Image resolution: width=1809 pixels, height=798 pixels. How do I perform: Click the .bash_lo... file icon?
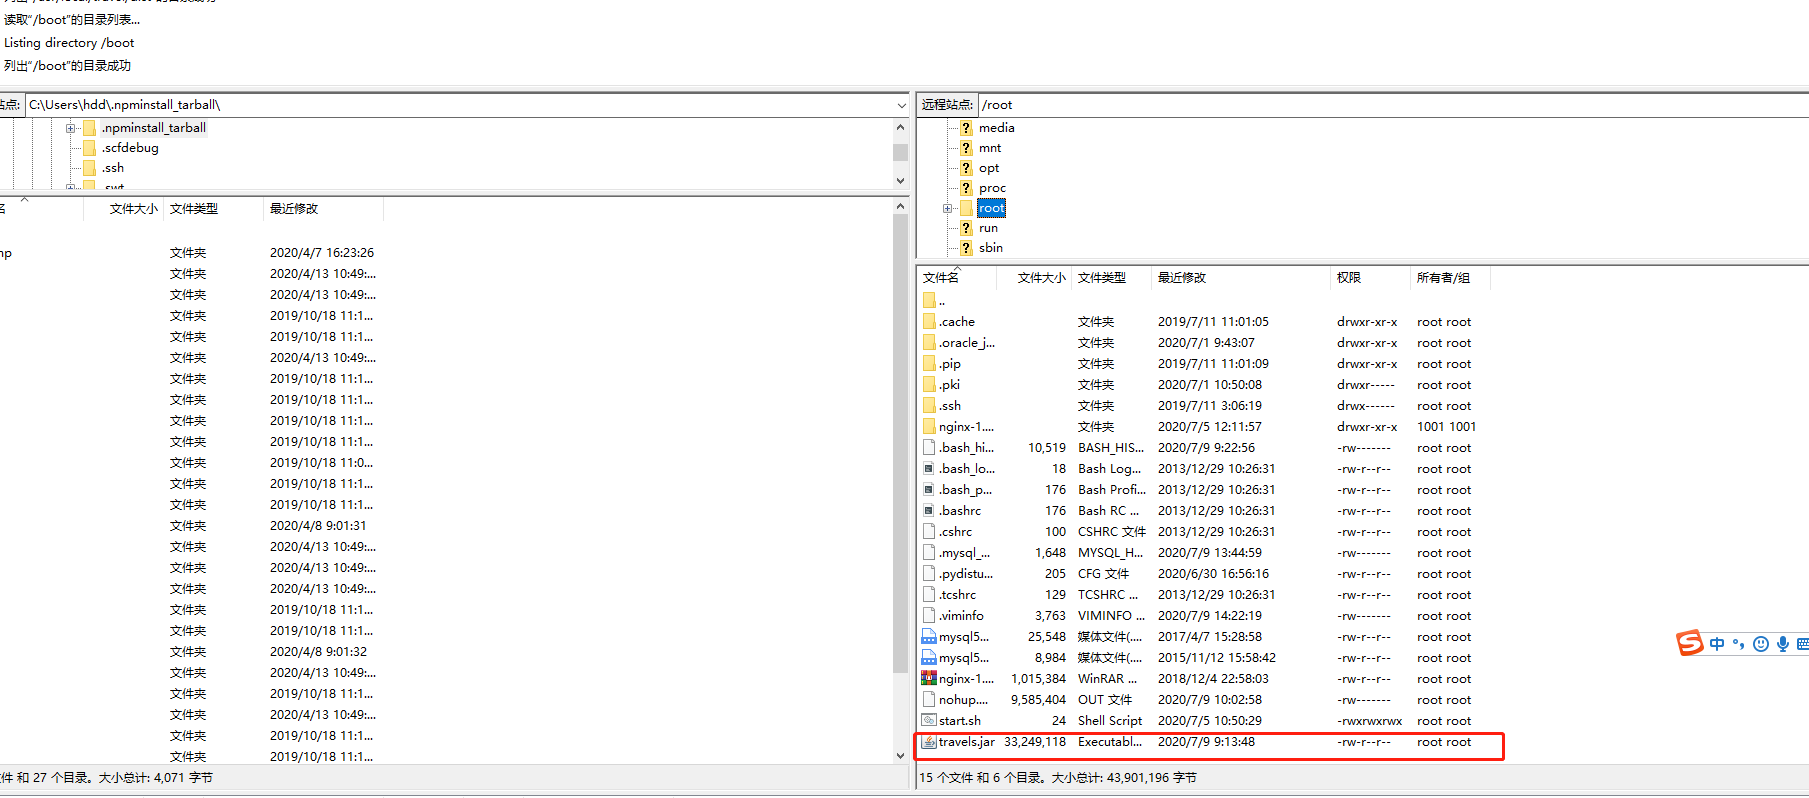(929, 469)
